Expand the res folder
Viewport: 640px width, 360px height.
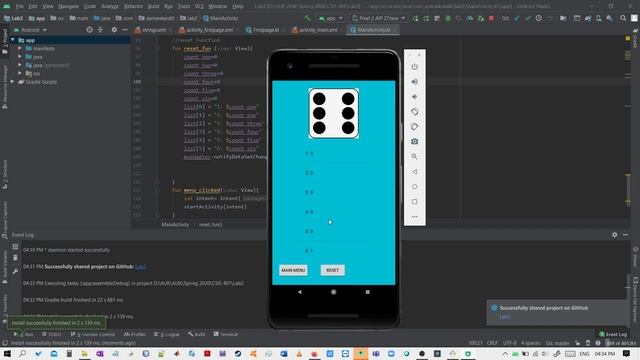click(x=20, y=73)
